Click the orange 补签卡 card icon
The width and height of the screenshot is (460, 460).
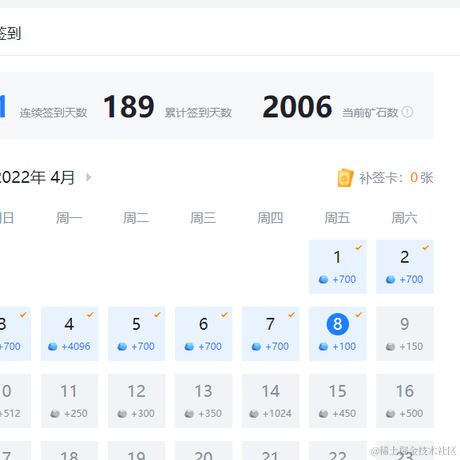click(x=345, y=178)
